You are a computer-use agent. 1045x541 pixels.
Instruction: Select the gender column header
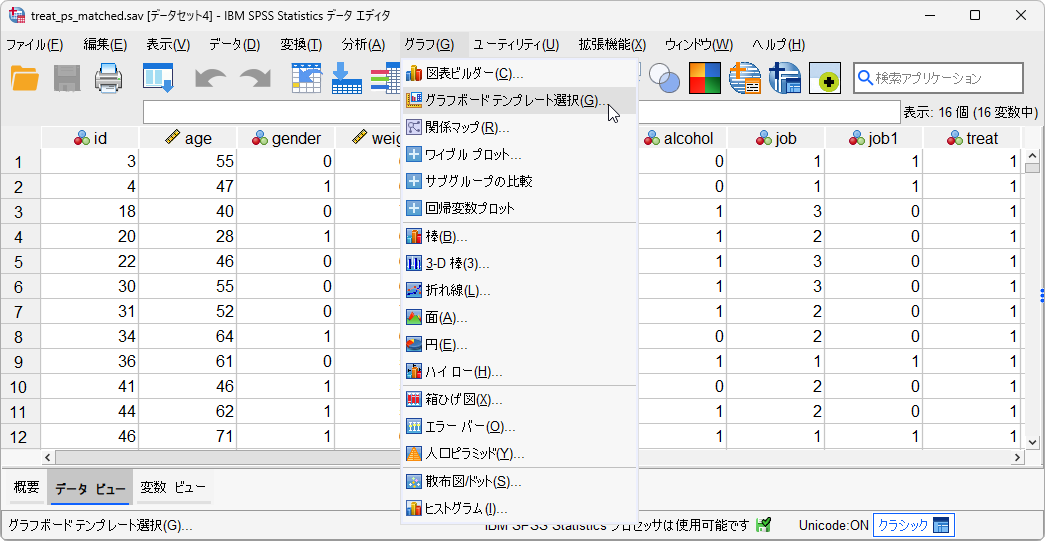286,138
